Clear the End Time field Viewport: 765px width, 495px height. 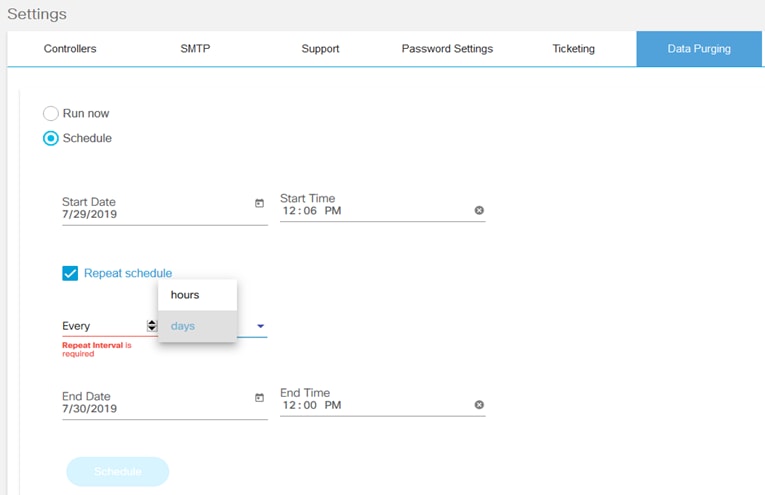479,404
